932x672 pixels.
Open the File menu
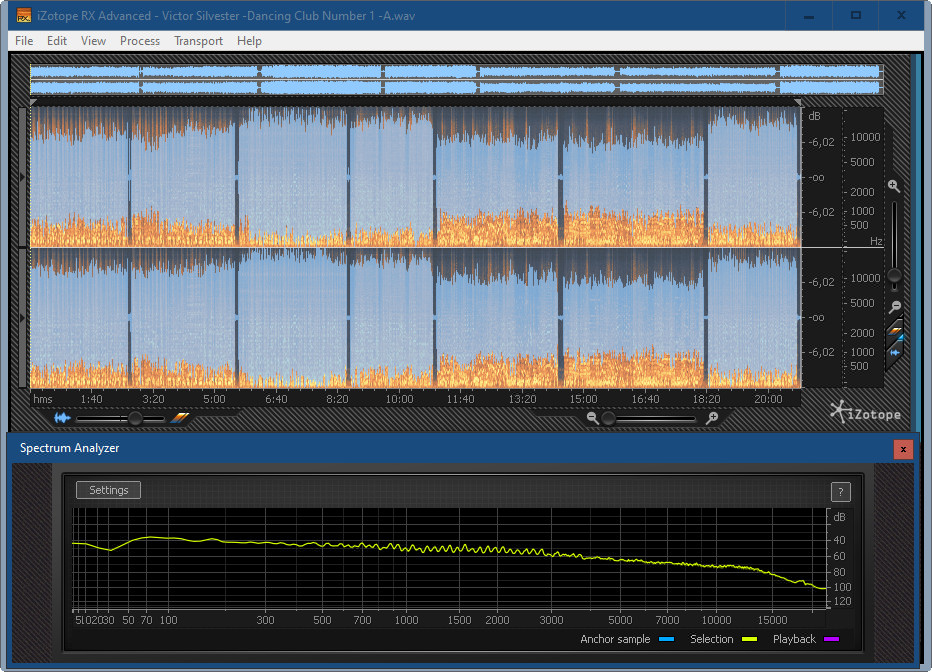tap(24, 41)
